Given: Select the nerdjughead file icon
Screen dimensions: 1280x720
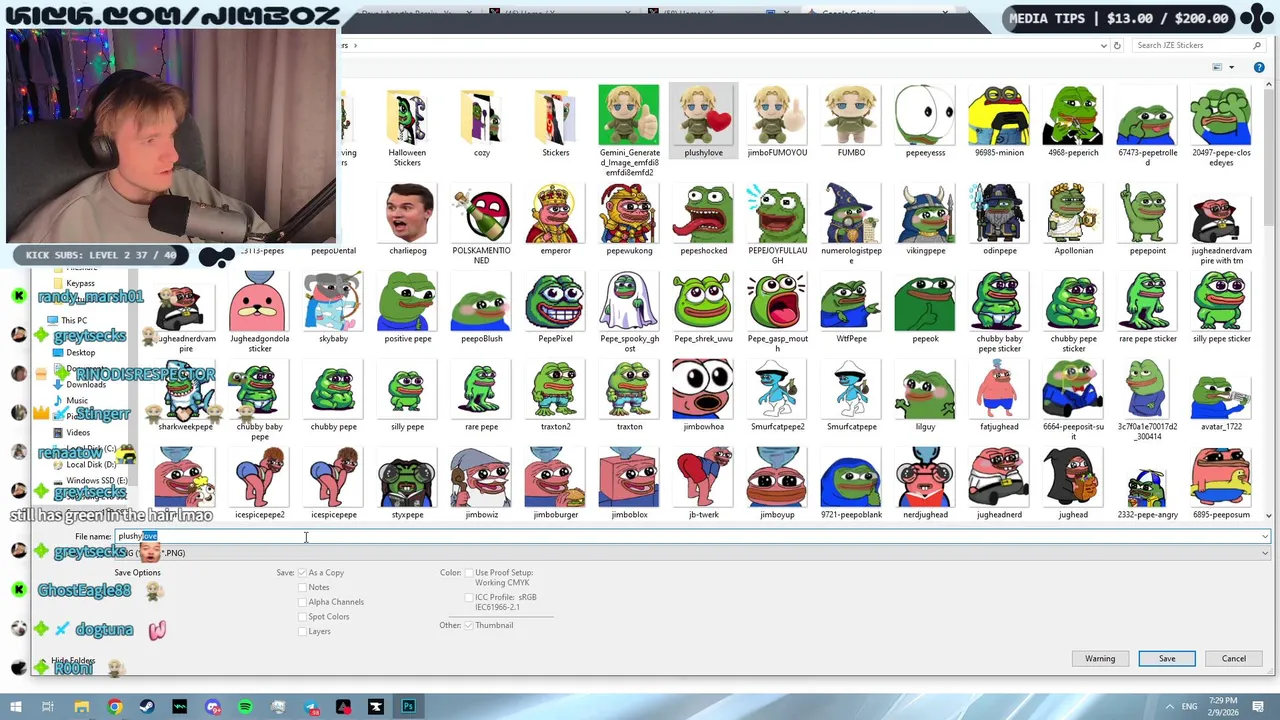Looking at the screenshot, I should [x=925, y=478].
